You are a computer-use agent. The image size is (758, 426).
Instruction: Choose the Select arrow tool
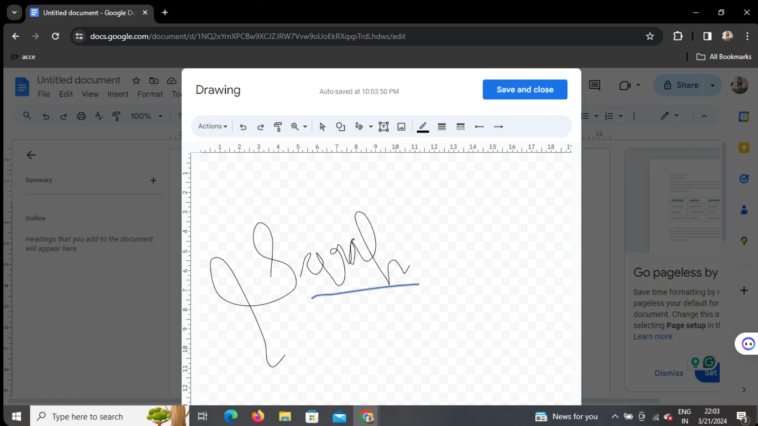click(x=322, y=127)
